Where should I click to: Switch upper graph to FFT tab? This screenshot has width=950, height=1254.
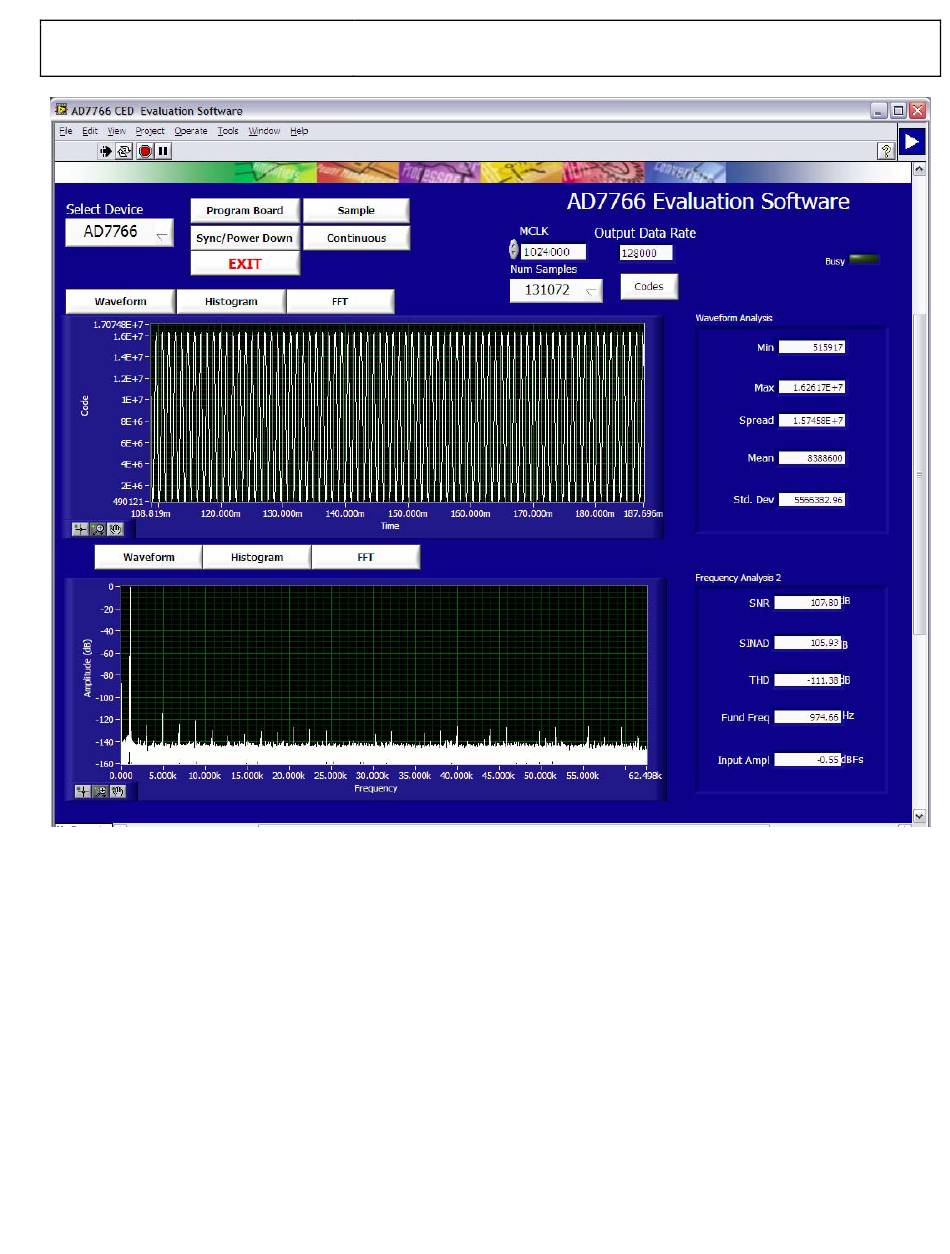(x=340, y=302)
